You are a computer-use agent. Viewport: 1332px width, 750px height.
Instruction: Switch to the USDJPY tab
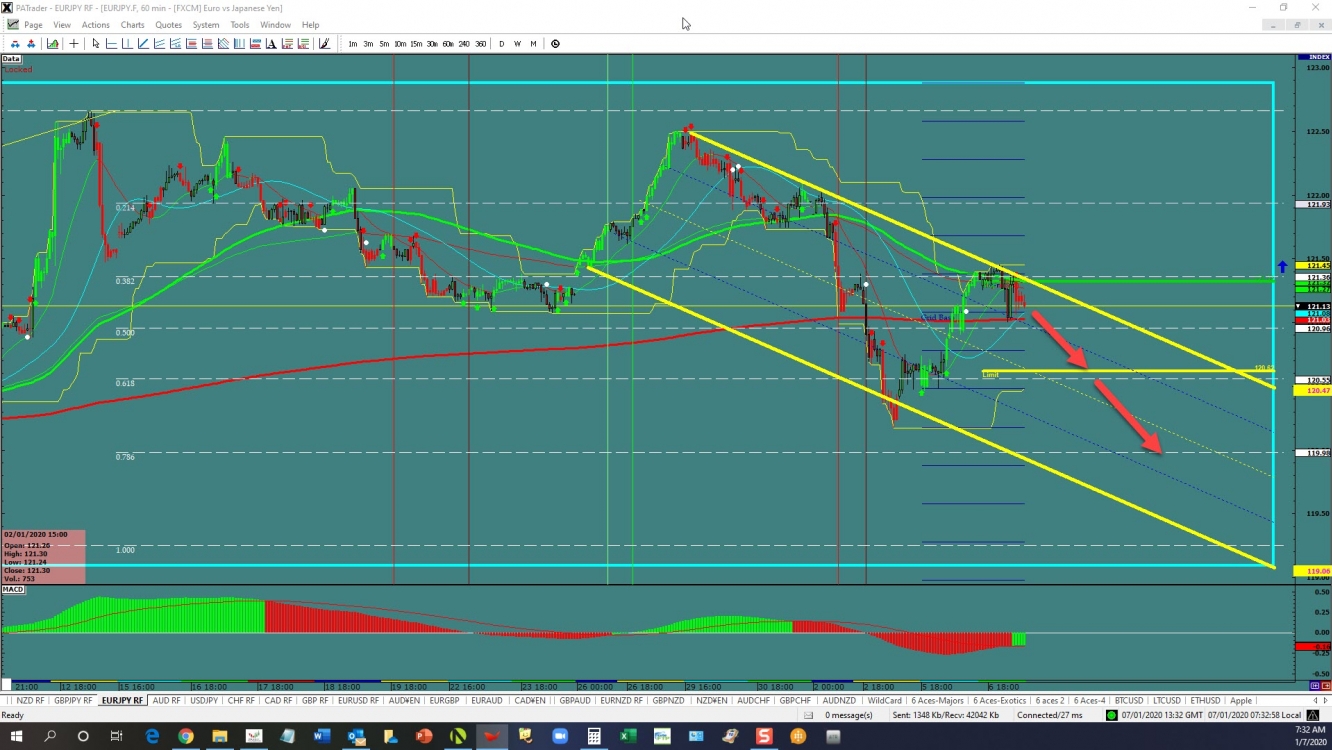[204, 700]
